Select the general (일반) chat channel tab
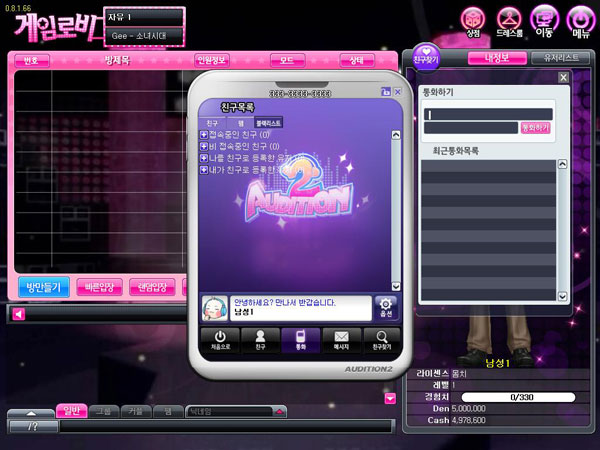This screenshot has height=450, width=600. [x=73, y=410]
